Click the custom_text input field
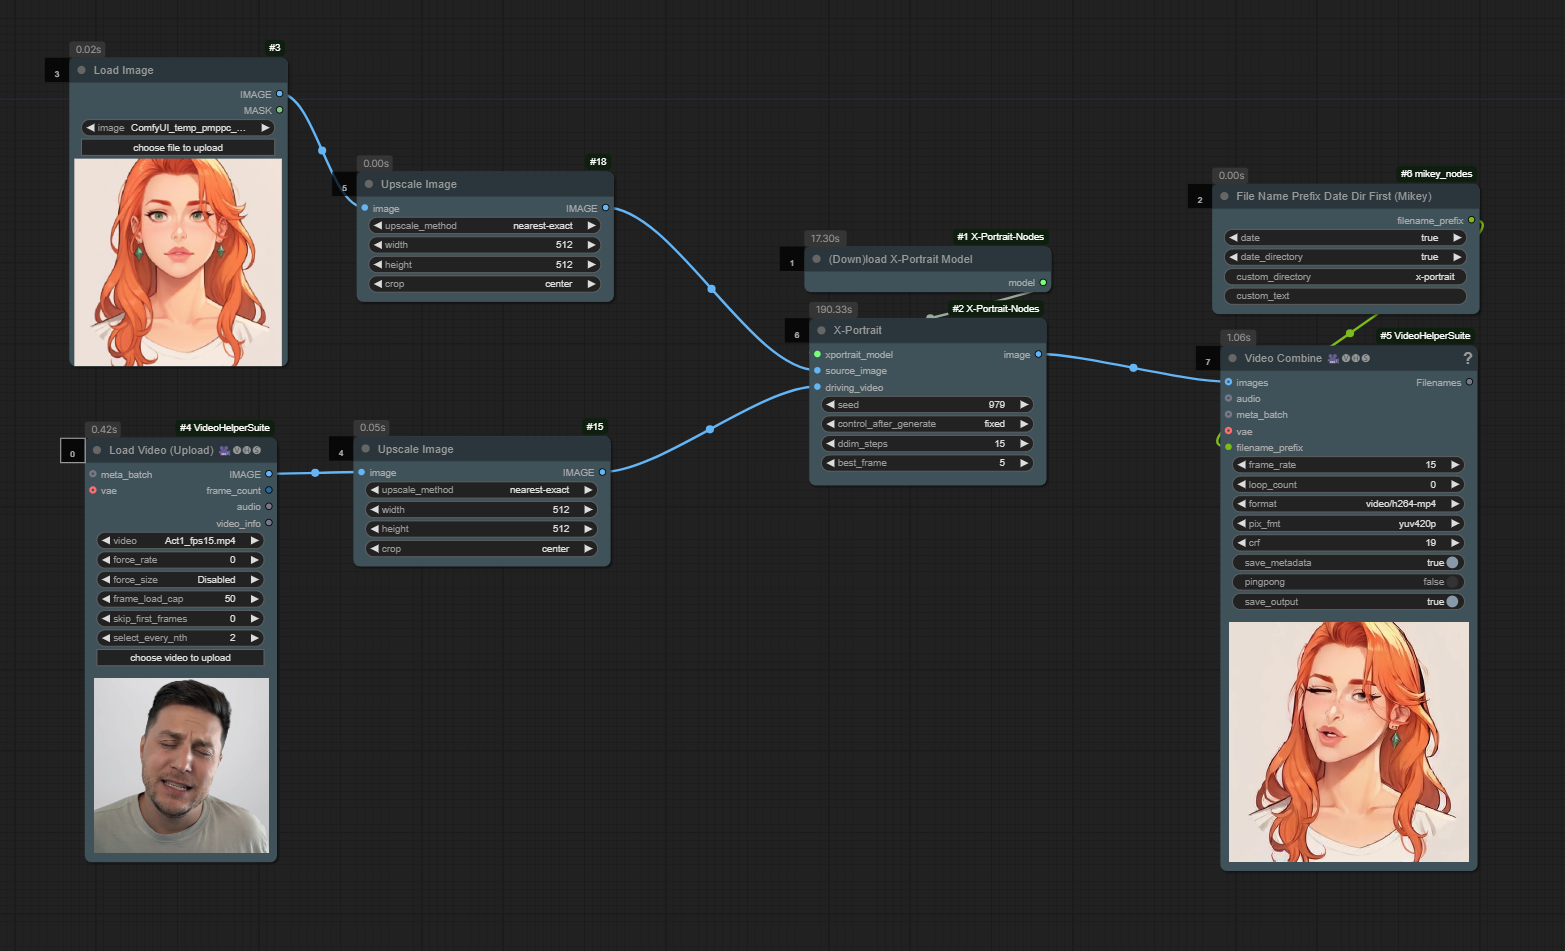1565x951 pixels. click(1345, 296)
